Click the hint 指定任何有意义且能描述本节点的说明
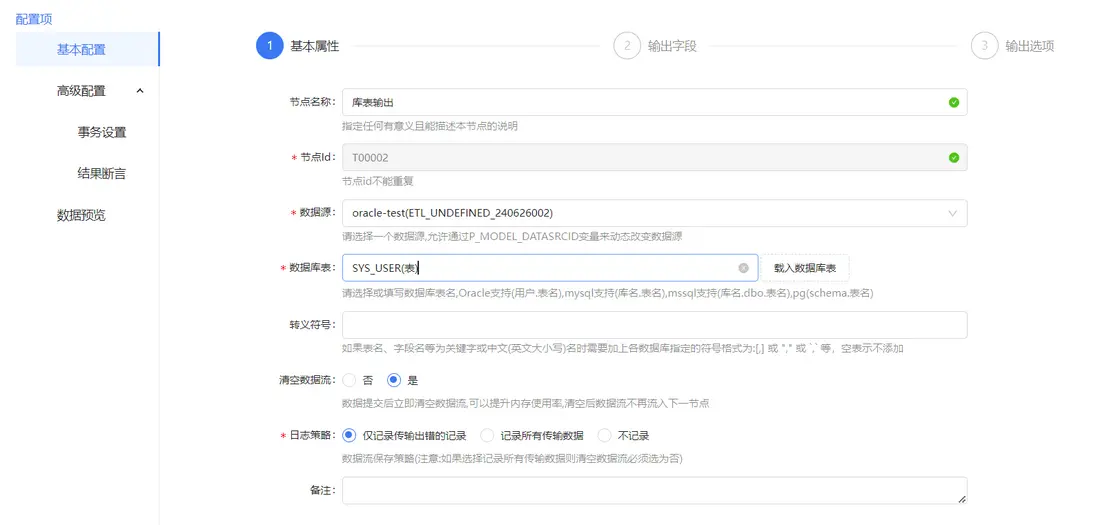The image size is (1098, 525). [x=430, y=126]
